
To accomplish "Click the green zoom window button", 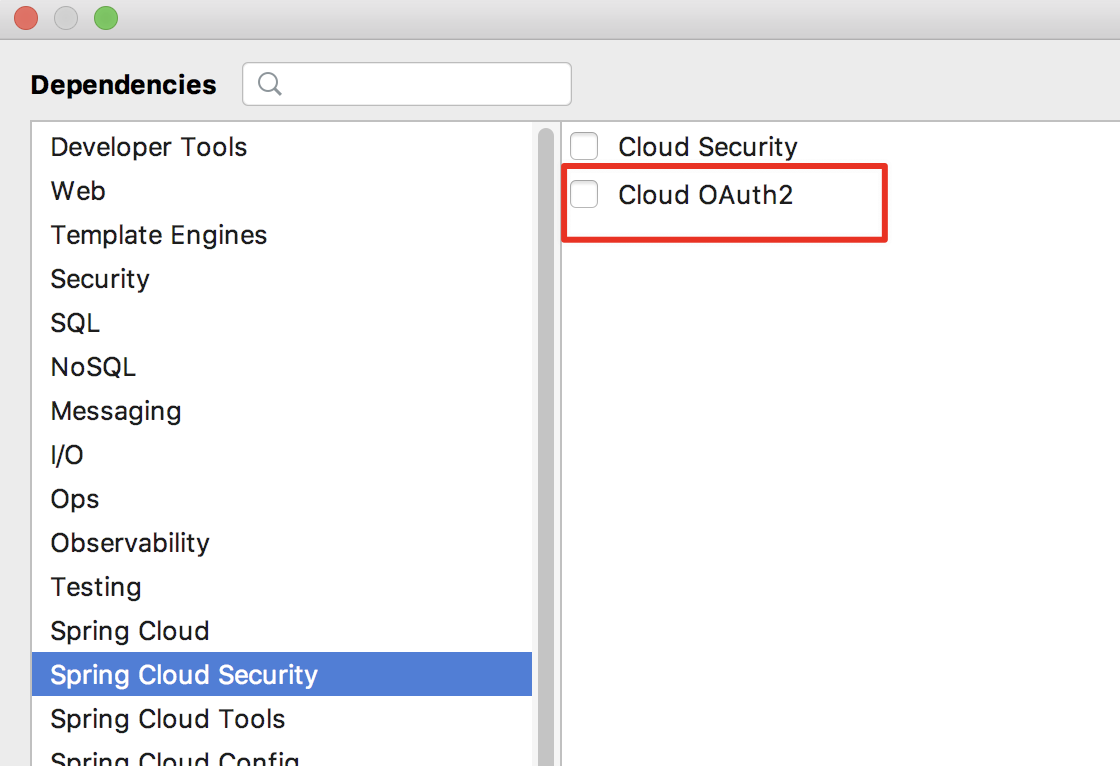I will 105,18.
